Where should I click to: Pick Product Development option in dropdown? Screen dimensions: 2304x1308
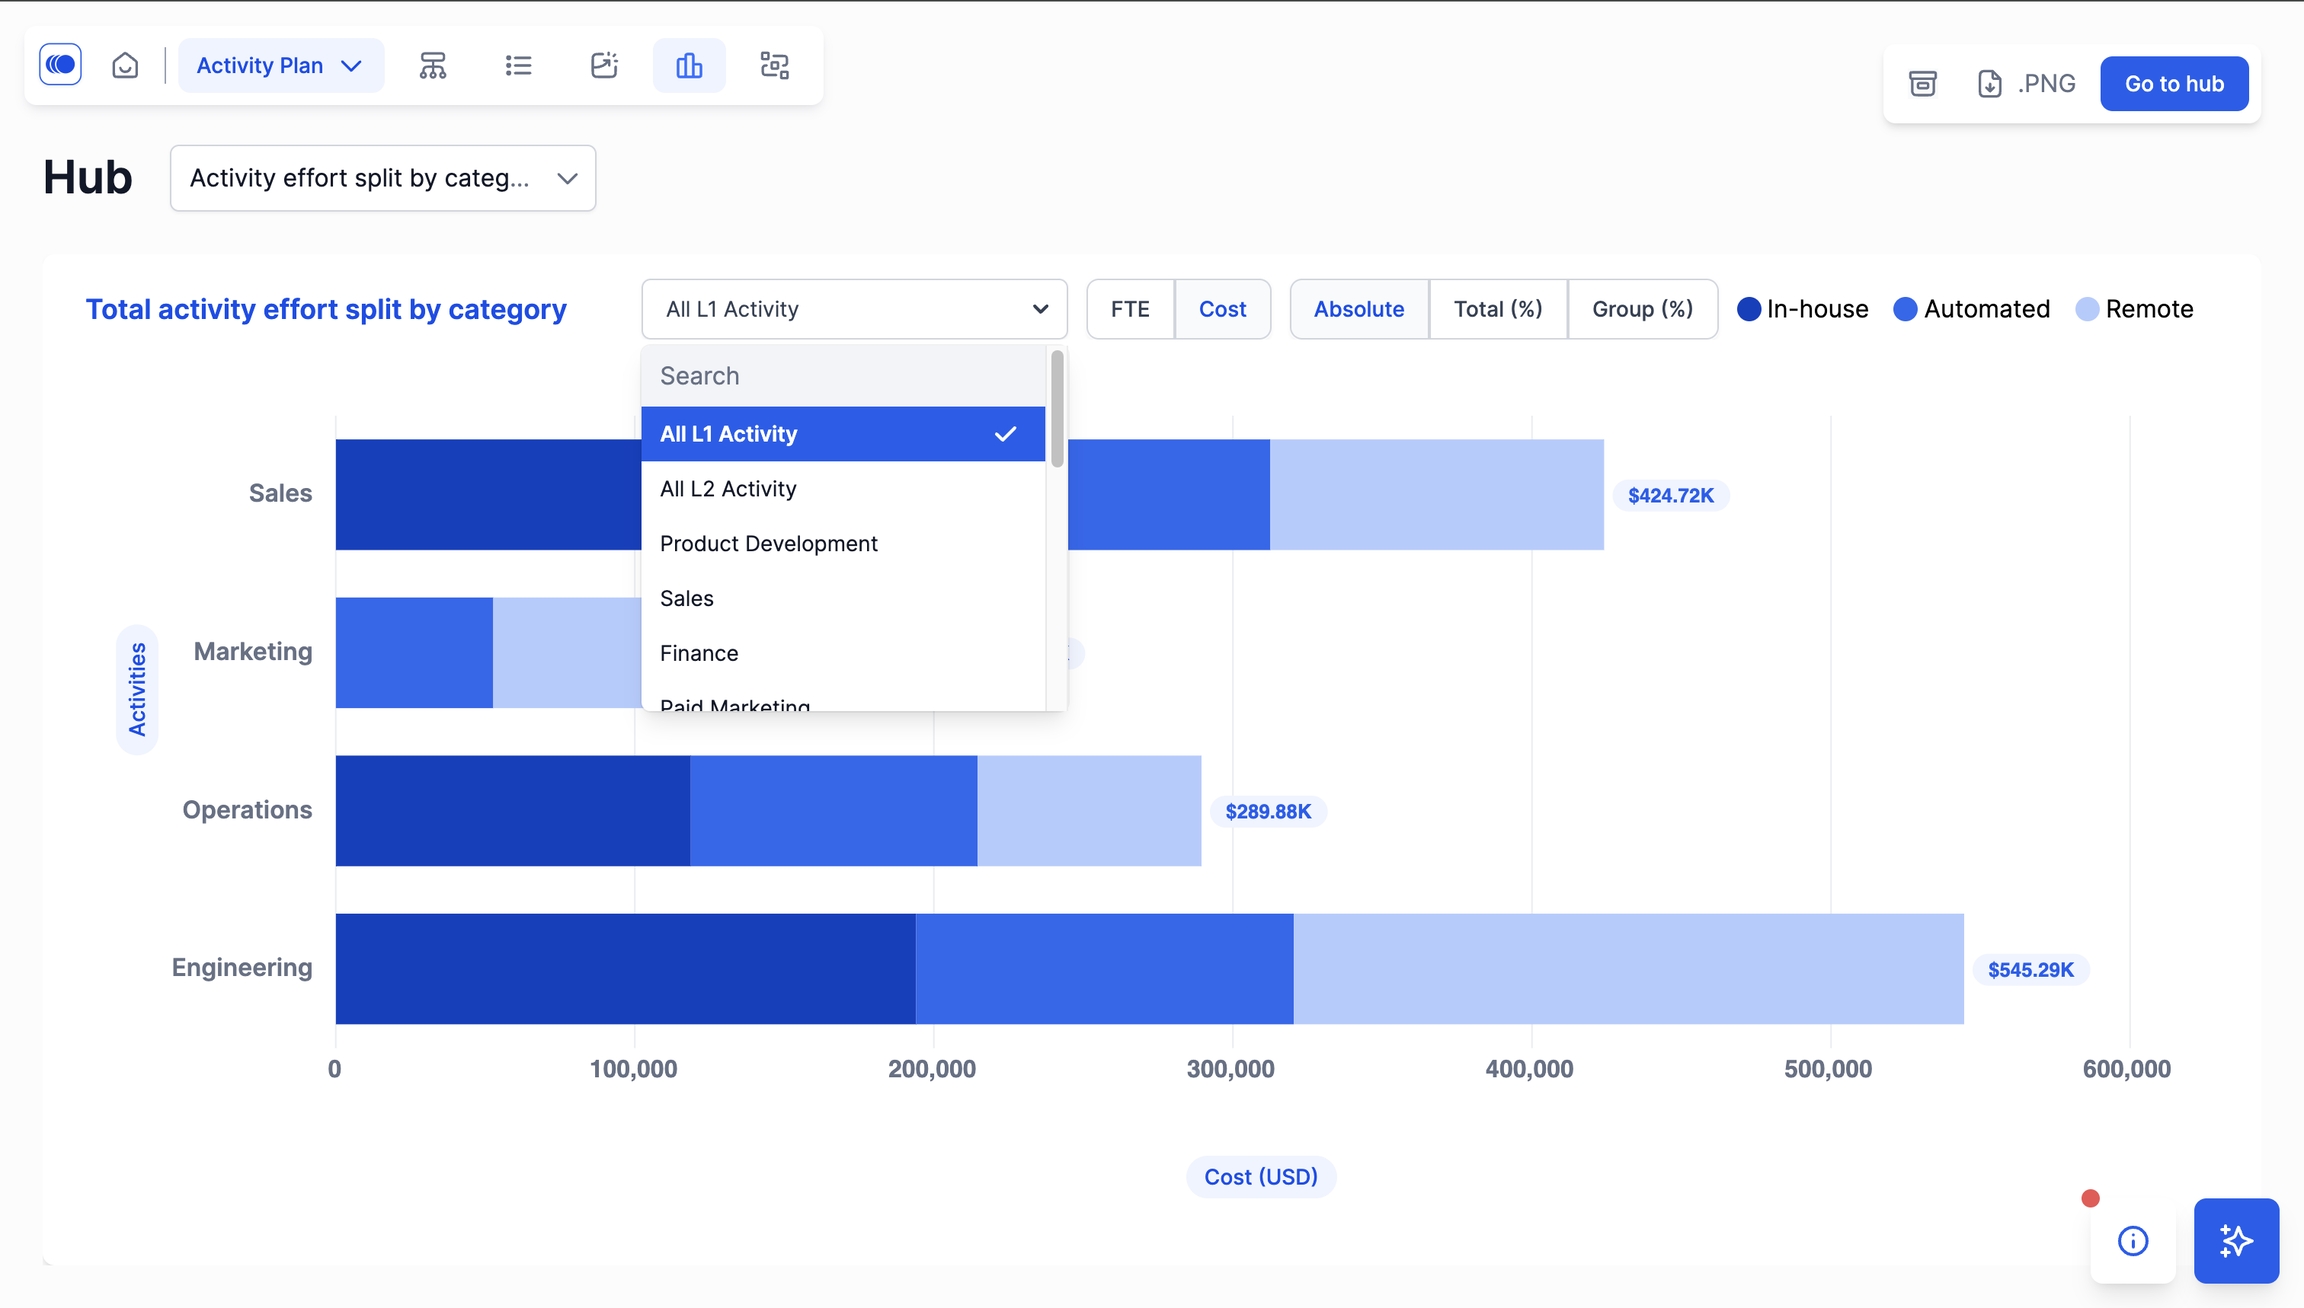tap(768, 544)
